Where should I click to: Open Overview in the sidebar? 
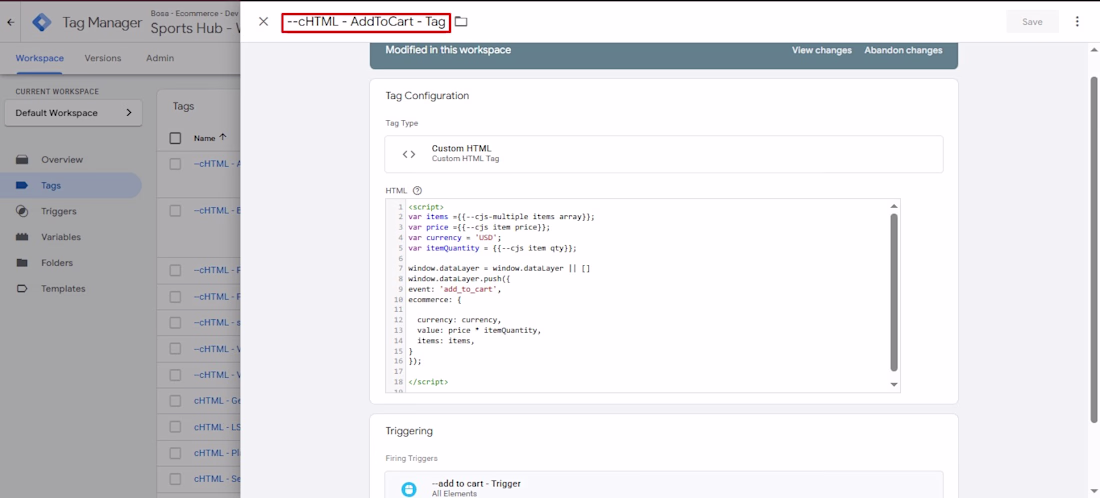coord(62,160)
